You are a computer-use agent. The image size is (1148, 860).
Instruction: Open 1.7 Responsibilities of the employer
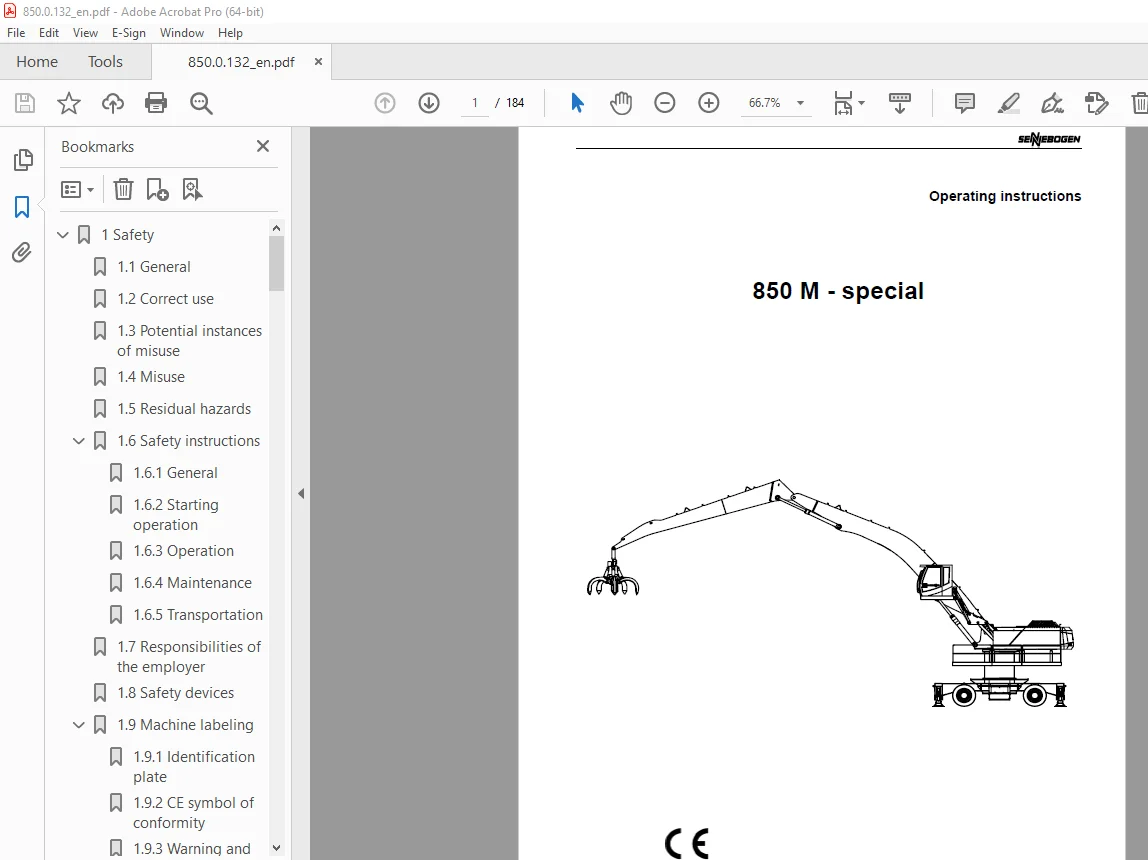coord(189,657)
